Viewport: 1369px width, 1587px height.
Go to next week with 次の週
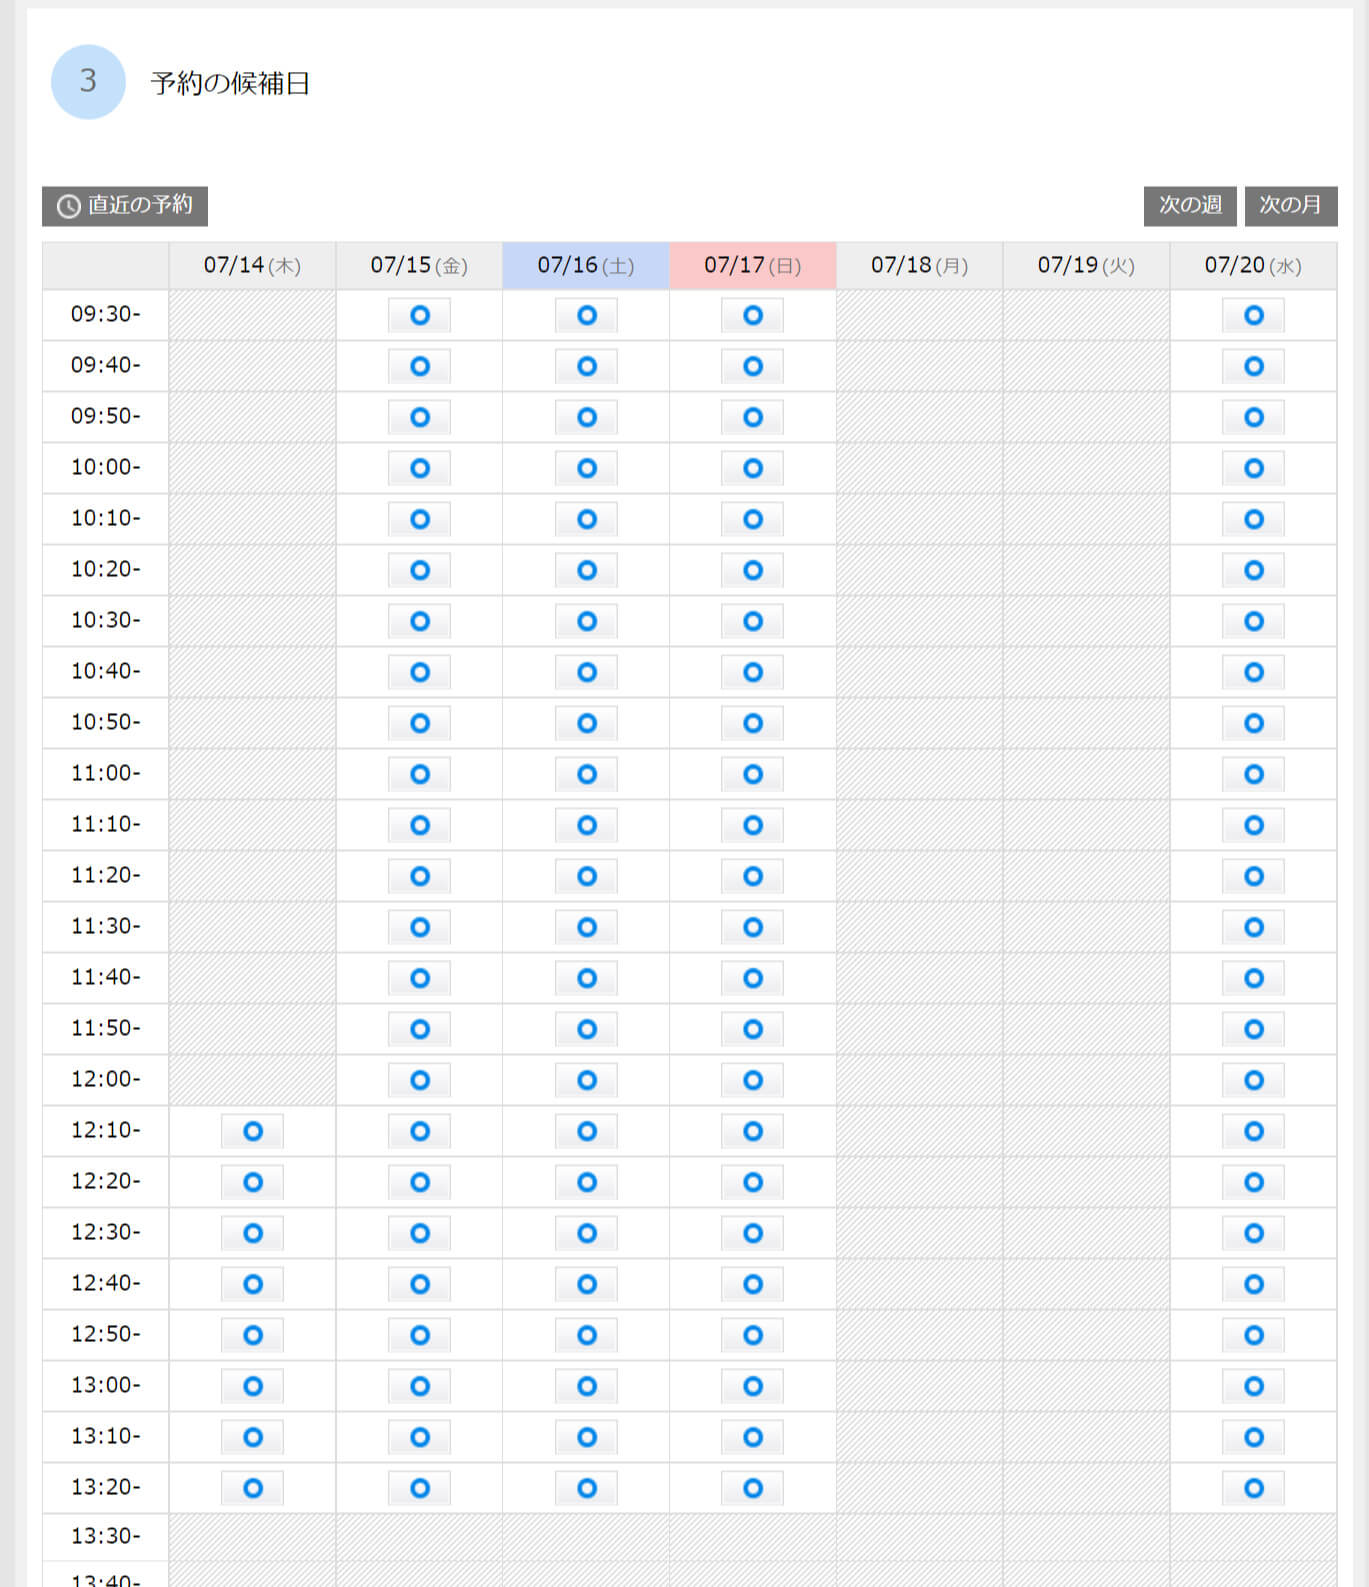tap(1190, 206)
